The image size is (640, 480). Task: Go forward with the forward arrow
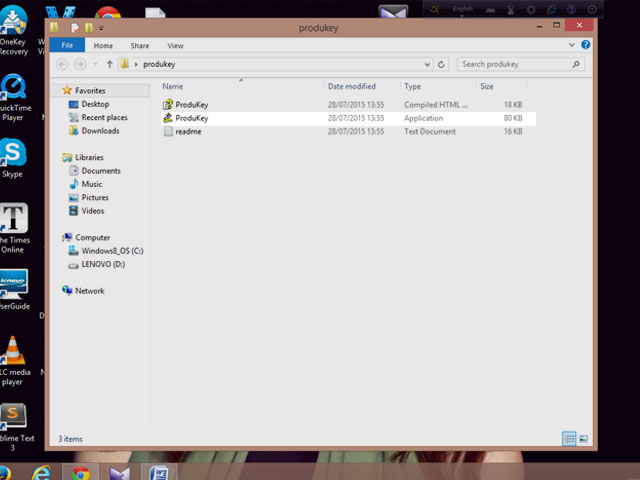point(80,64)
